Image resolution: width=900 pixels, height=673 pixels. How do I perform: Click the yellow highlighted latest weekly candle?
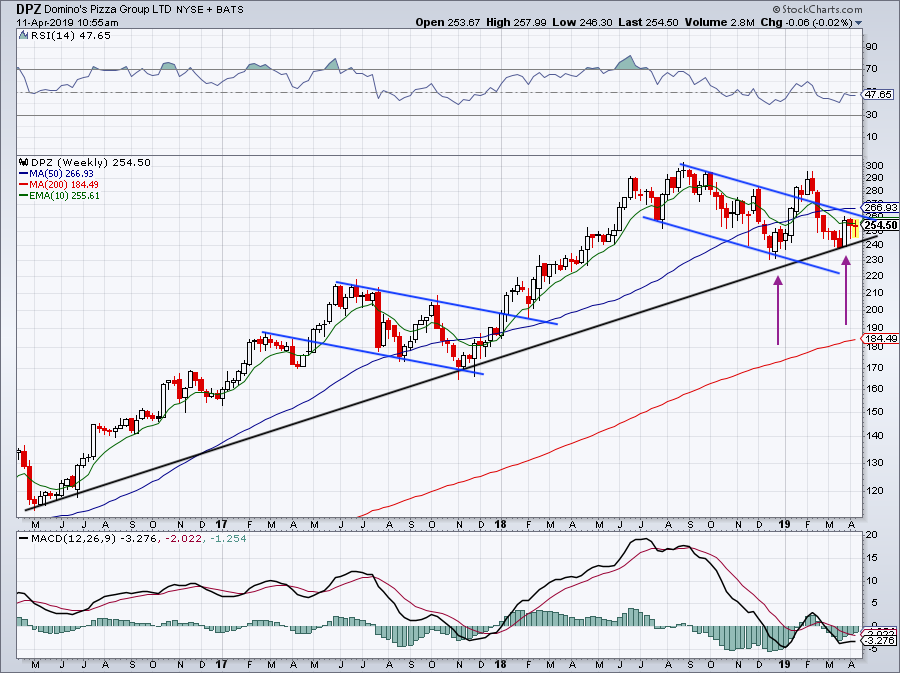click(x=855, y=228)
